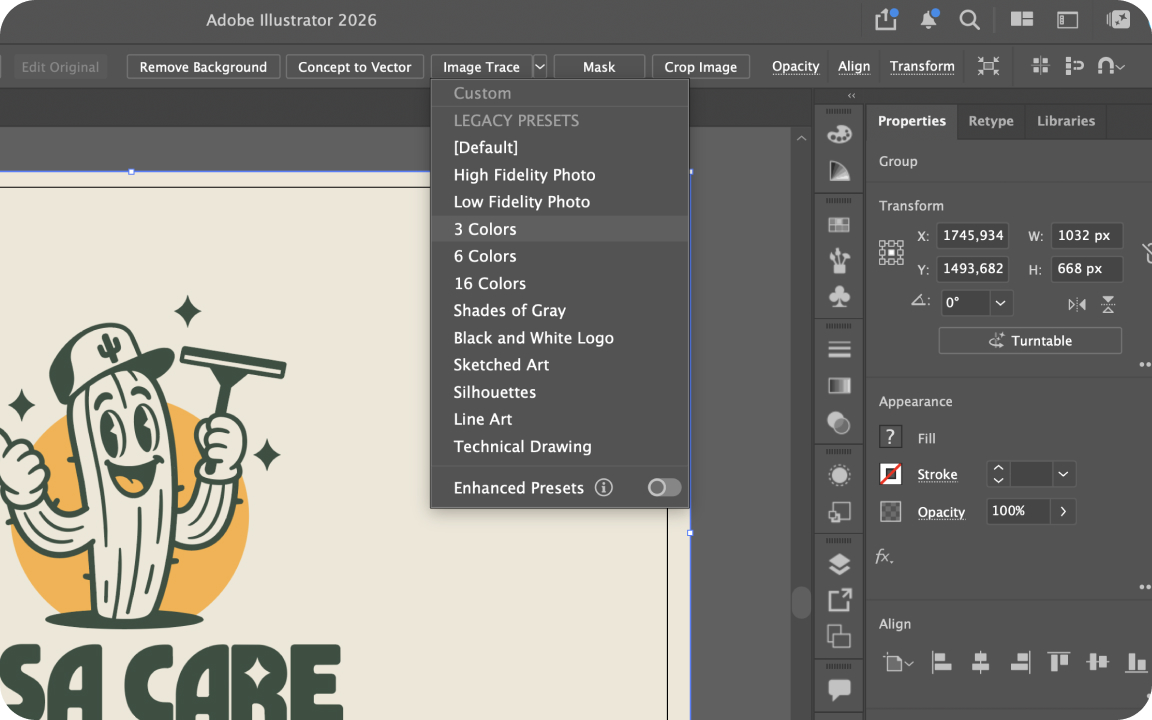Click the align to pixel grid icon

(x=1040, y=66)
